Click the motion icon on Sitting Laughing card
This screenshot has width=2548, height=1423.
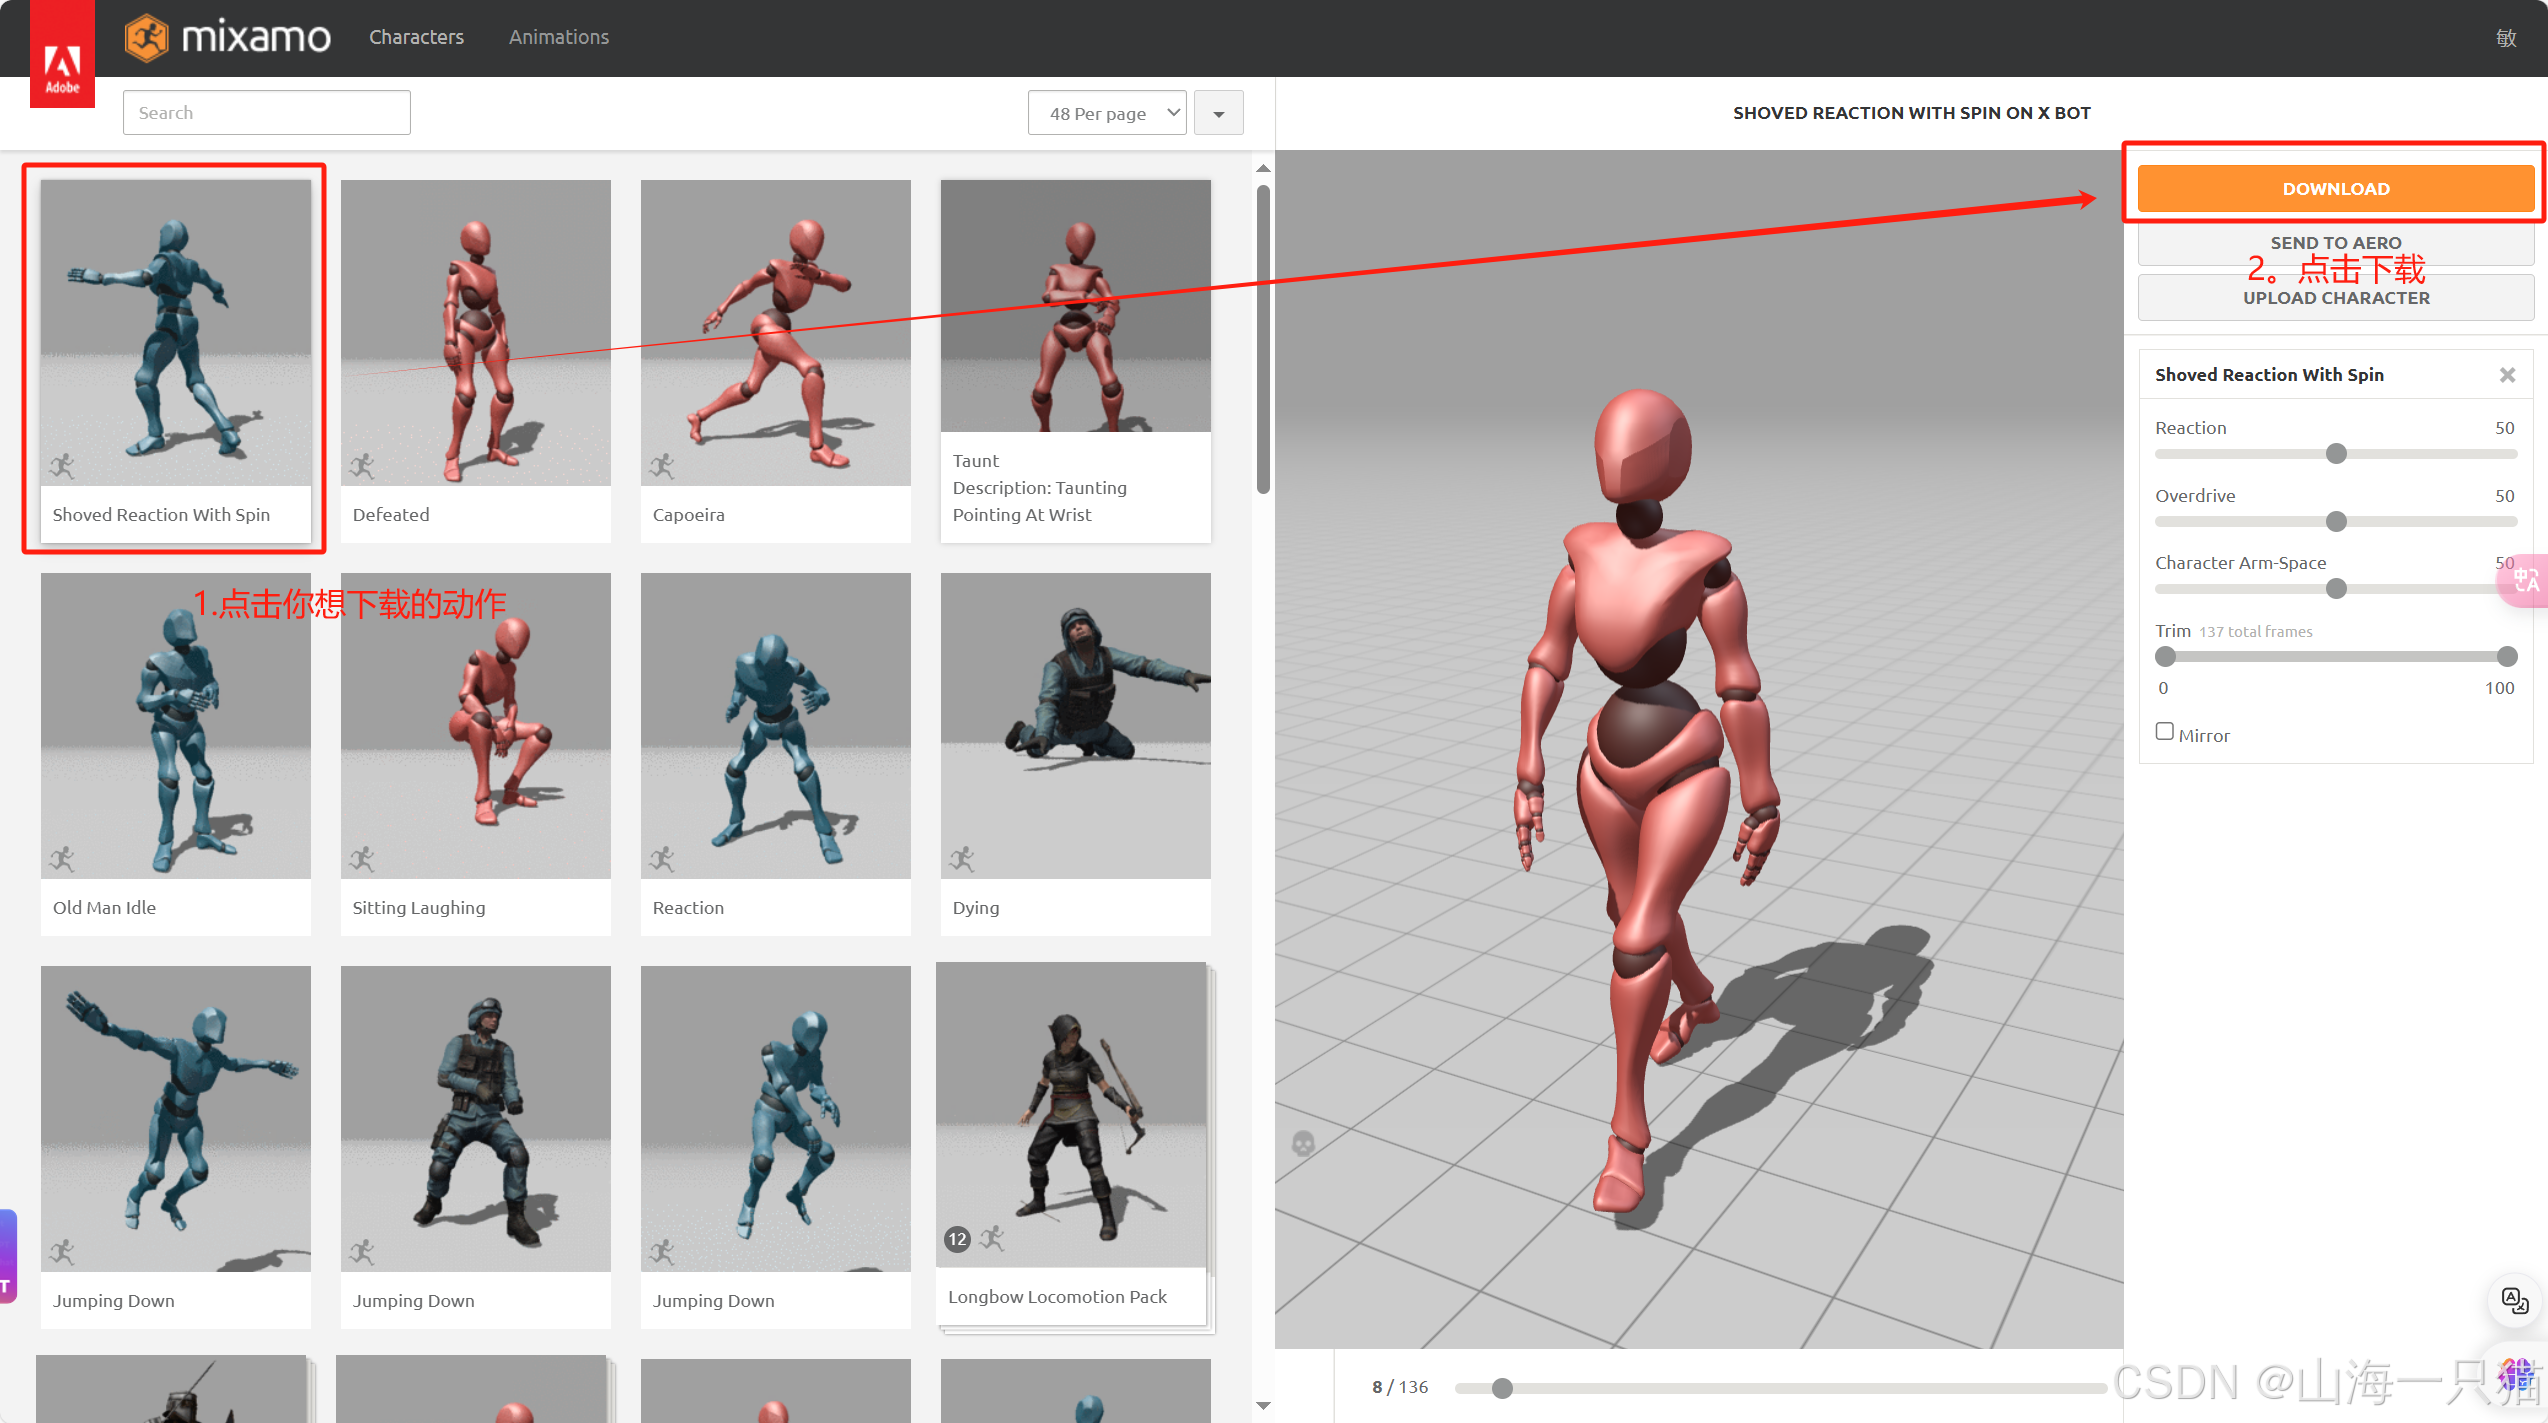(362, 859)
